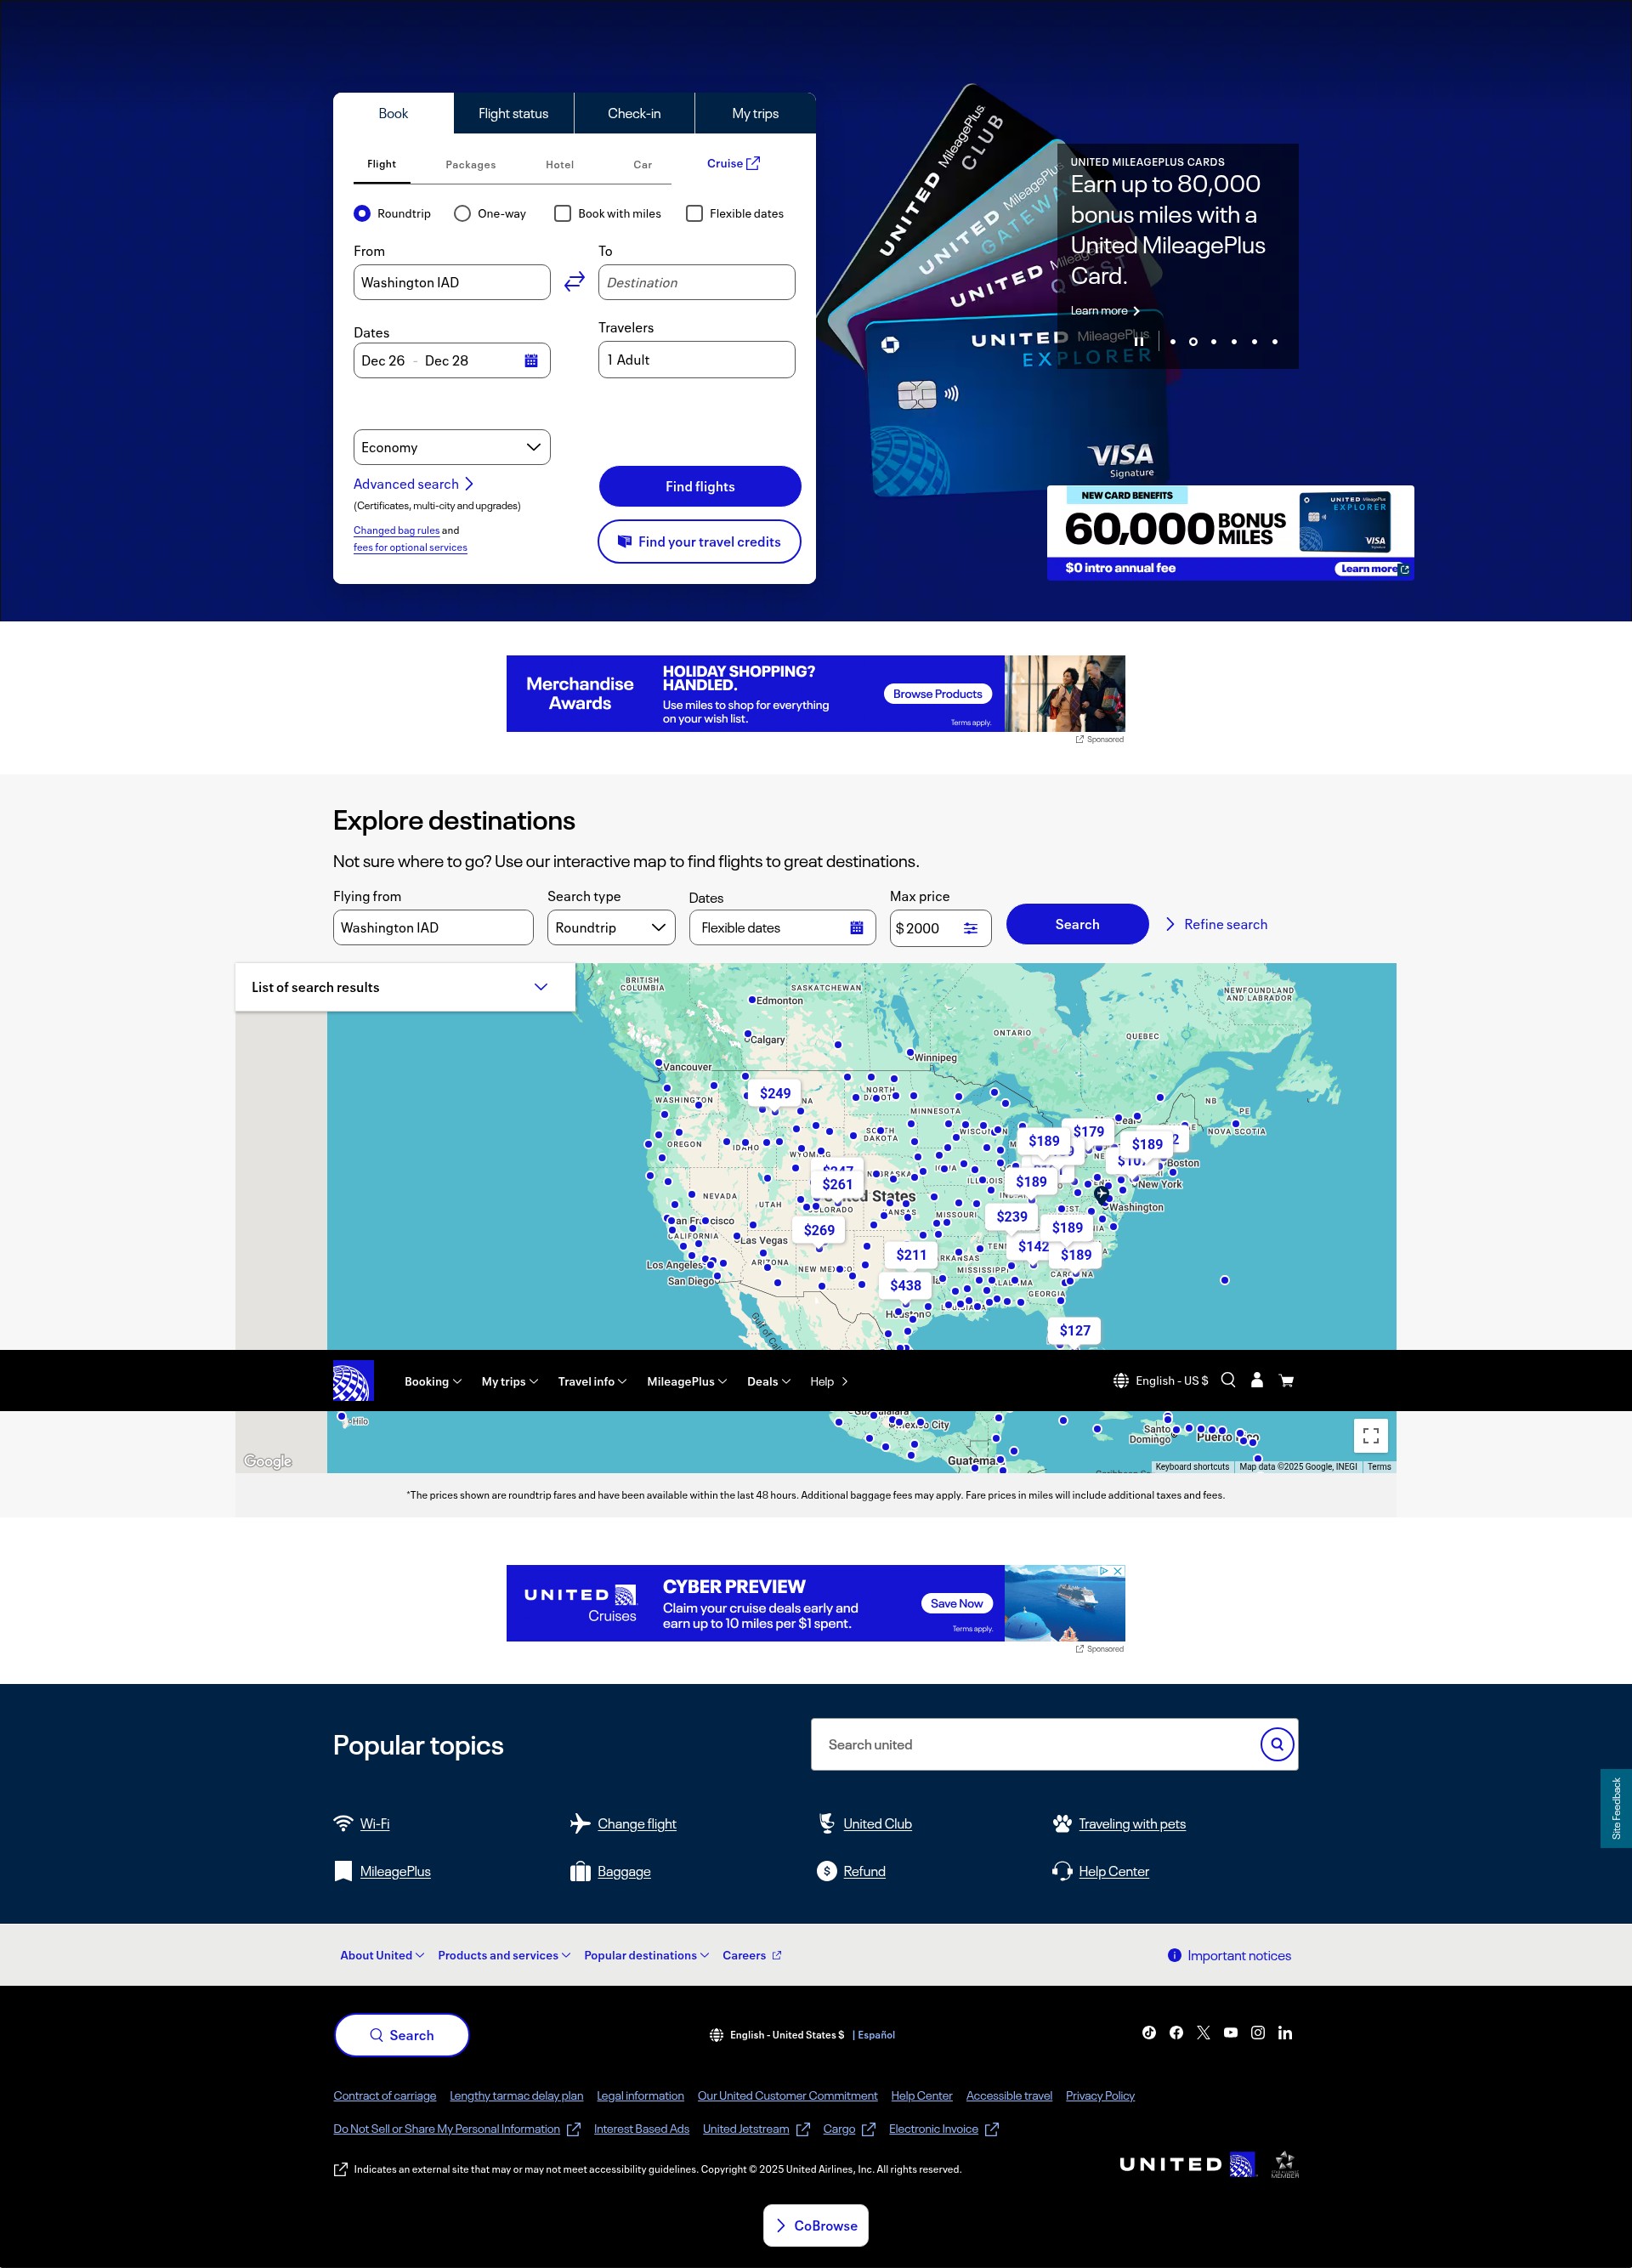1632x2268 pixels.
Task: Click the Important notices info icon
Action: [1174, 1955]
